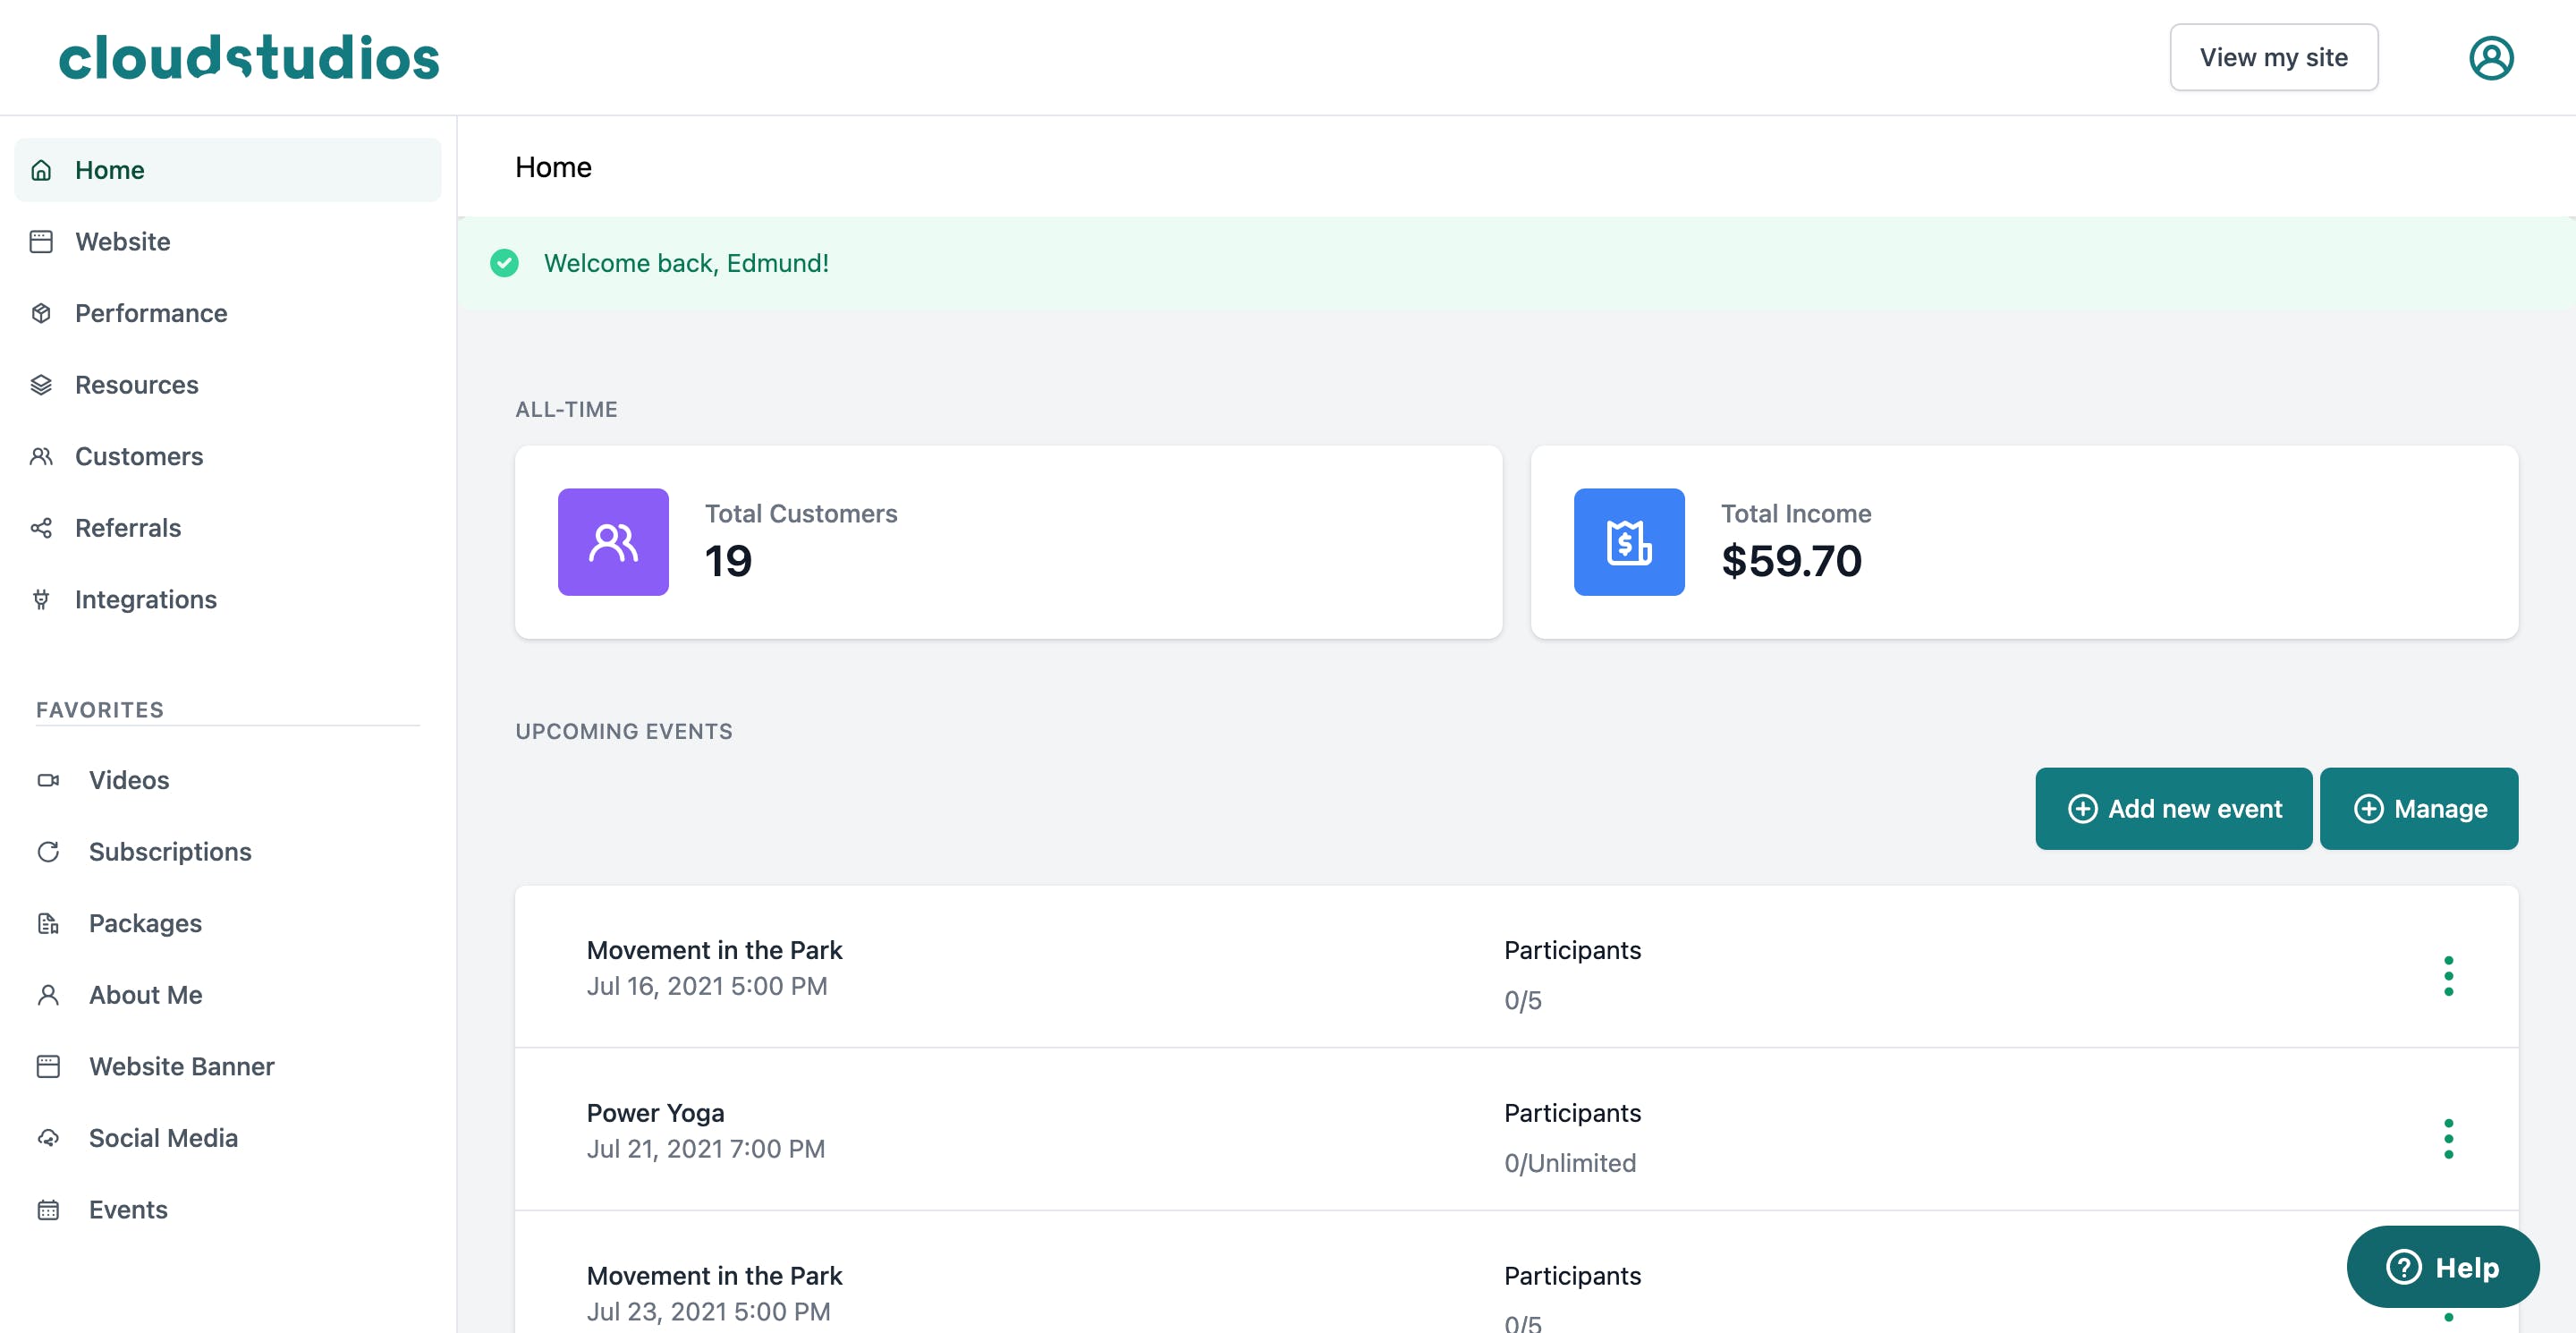
Task: Open options menu for Jul 16 event
Action: coord(2448,975)
